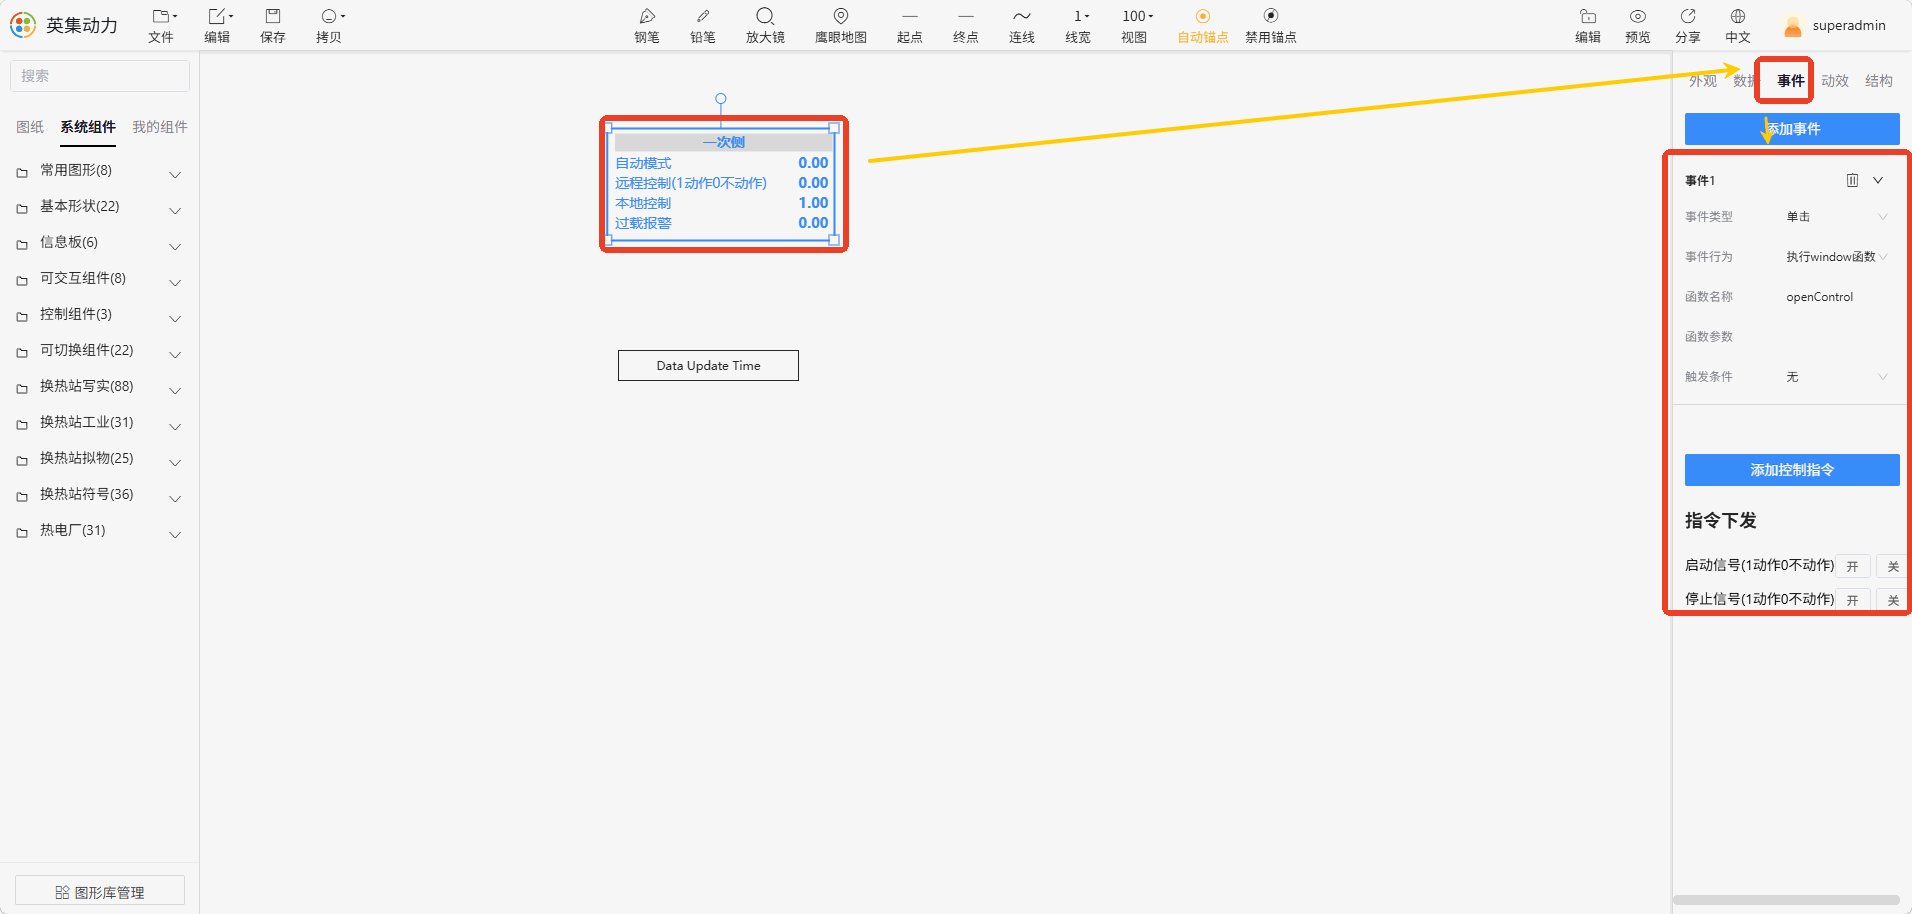Click the horizontal scrollbar in right panel
Viewport: 1912px width, 914px height.
(x=1786, y=900)
